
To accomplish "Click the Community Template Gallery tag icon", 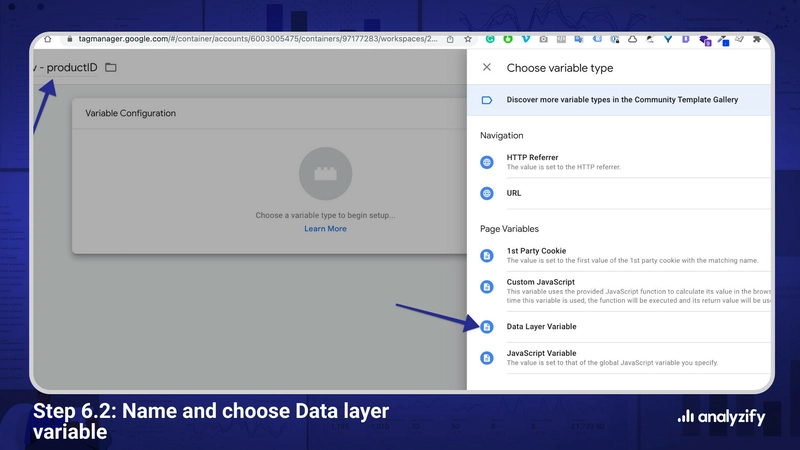I will [487, 100].
